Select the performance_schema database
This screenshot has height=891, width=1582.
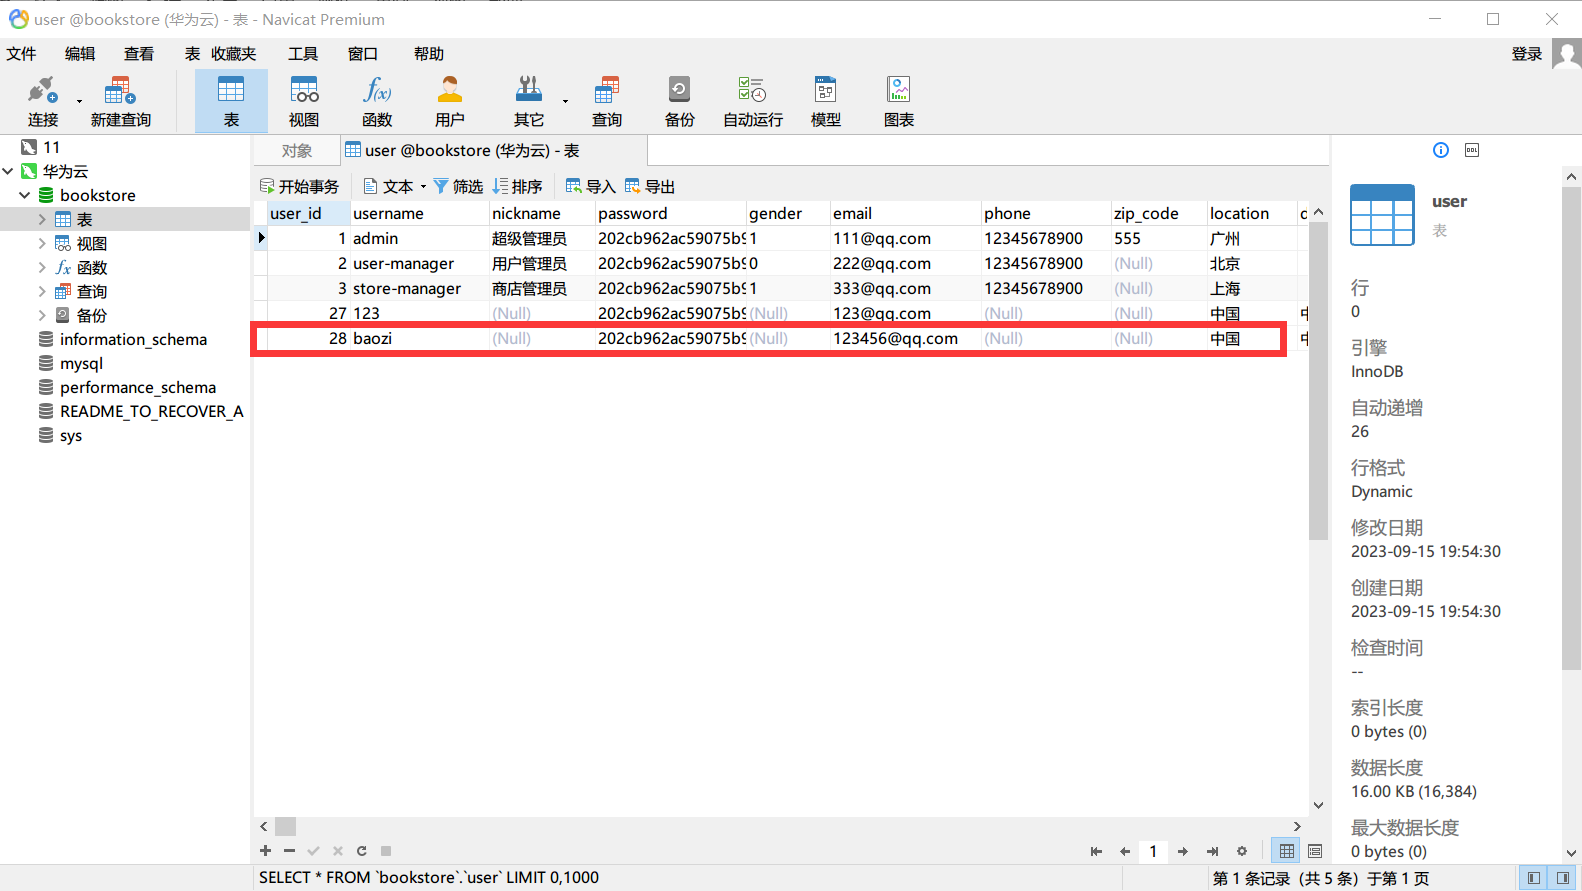(138, 387)
